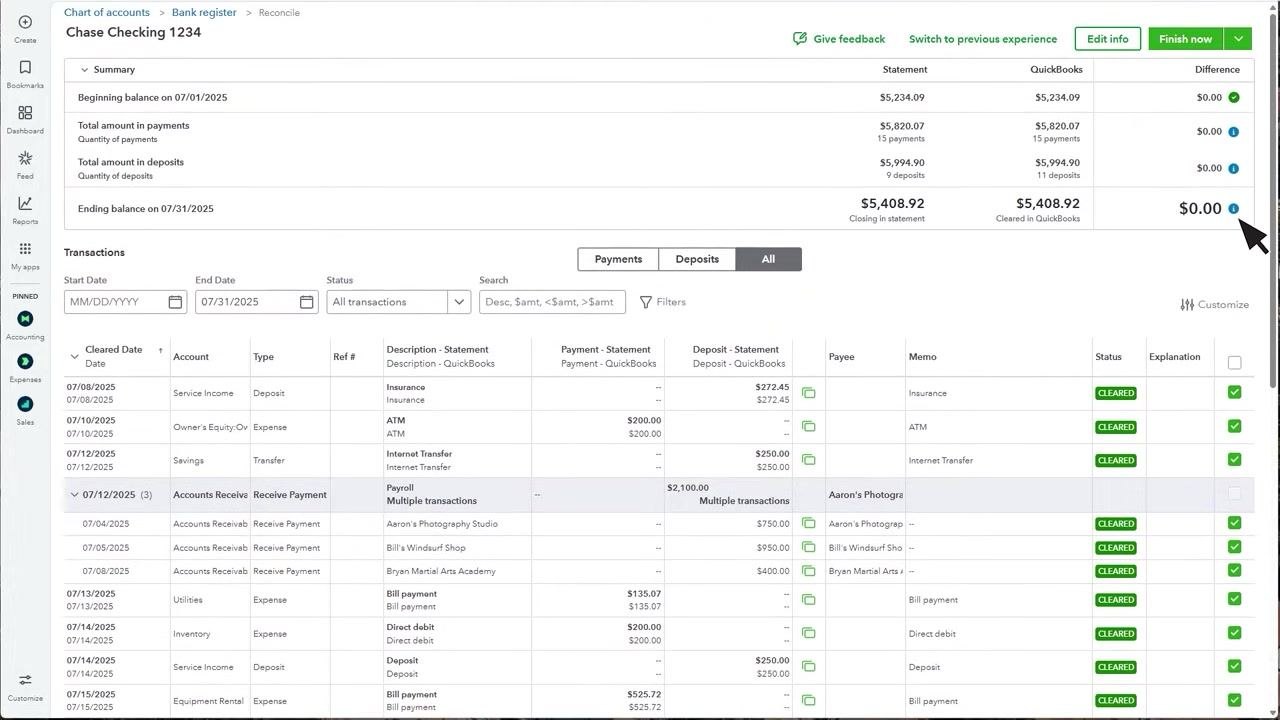Click info icon beside deposits difference
The height and width of the screenshot is (720, 1280).
click(x=1233, y=168)
